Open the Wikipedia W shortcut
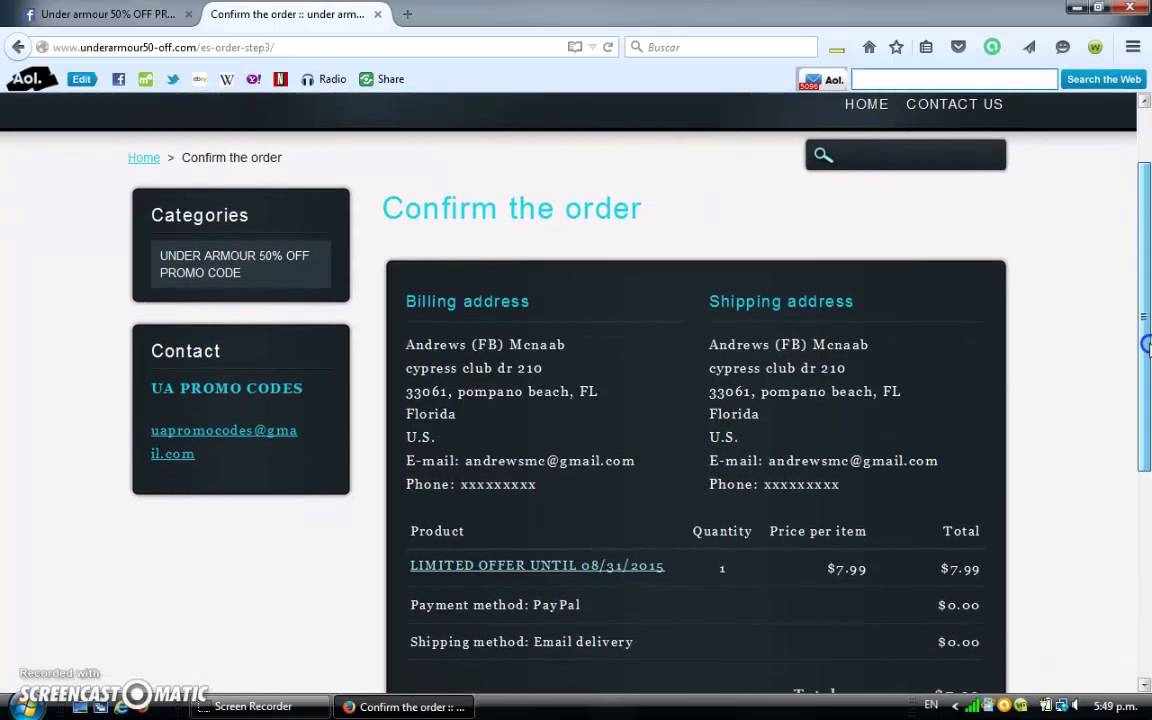 tap(226, 79)
